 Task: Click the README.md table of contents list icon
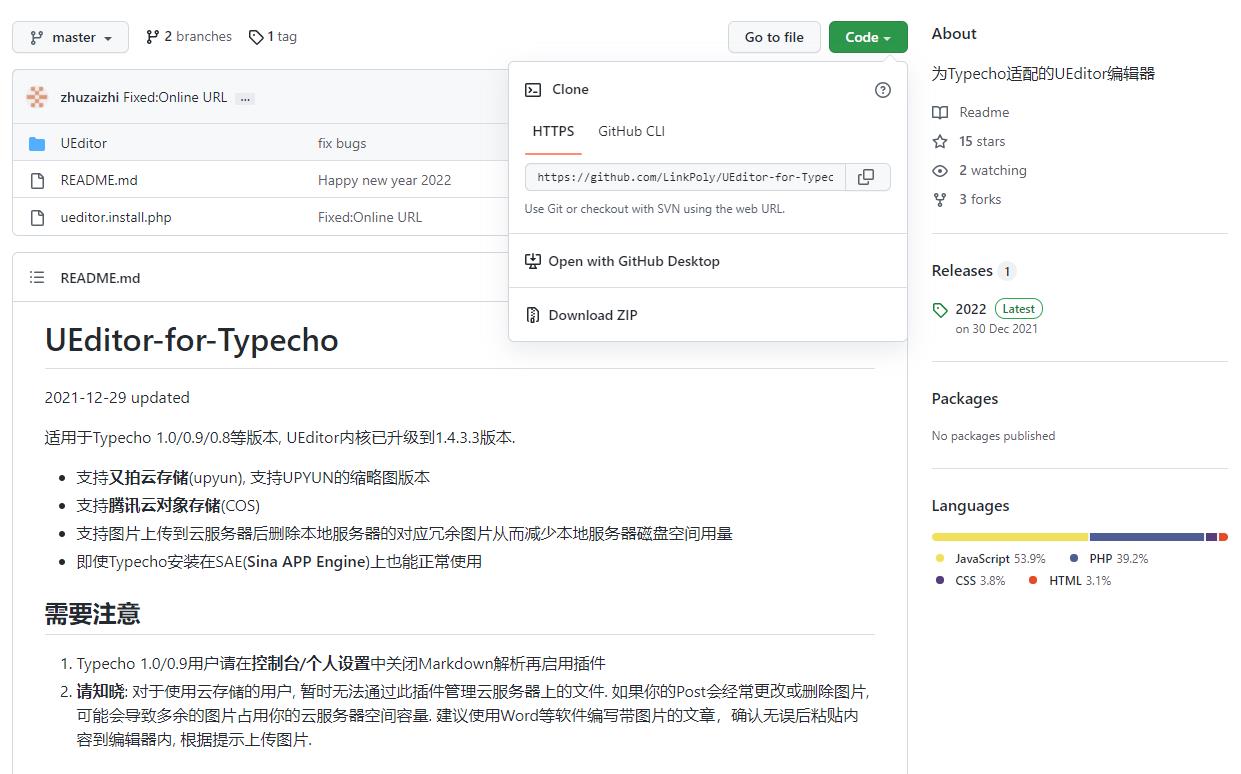click(x=37, y=278)
